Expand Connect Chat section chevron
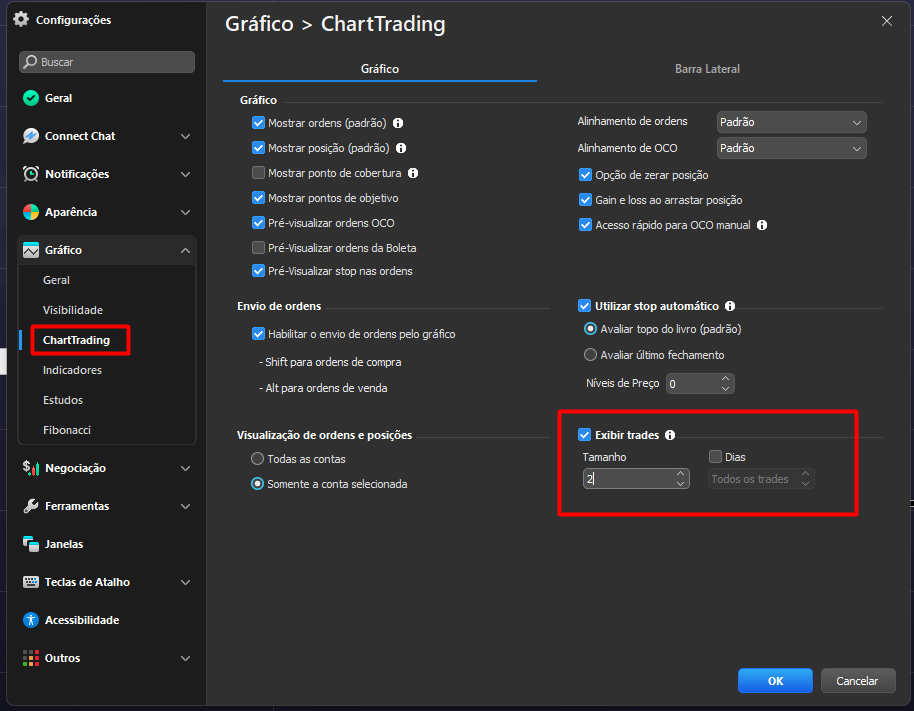Viewport: 914px width, 711px height. 185,136
